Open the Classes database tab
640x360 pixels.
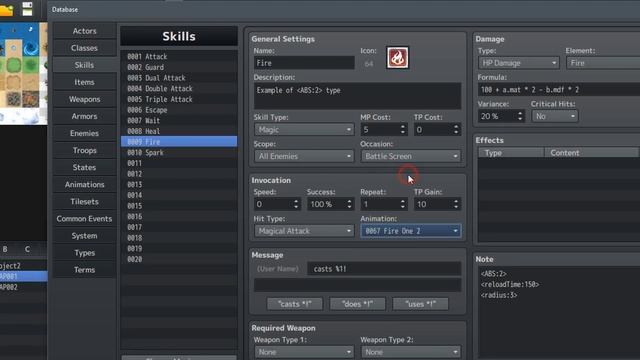point(84,48)
